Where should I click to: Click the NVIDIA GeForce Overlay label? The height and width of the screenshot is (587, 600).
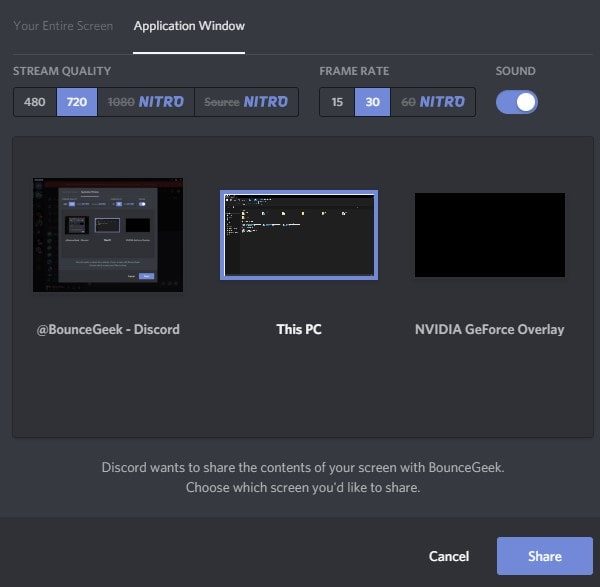pos(490,329)
